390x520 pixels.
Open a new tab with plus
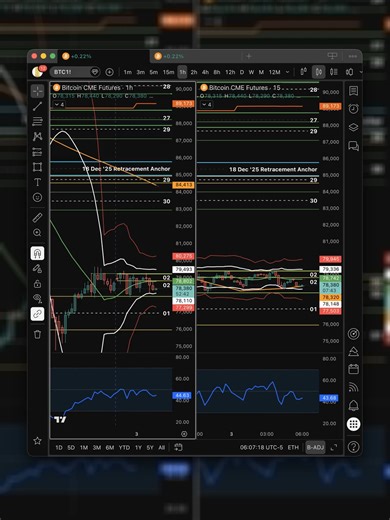[x=249, y=56]
